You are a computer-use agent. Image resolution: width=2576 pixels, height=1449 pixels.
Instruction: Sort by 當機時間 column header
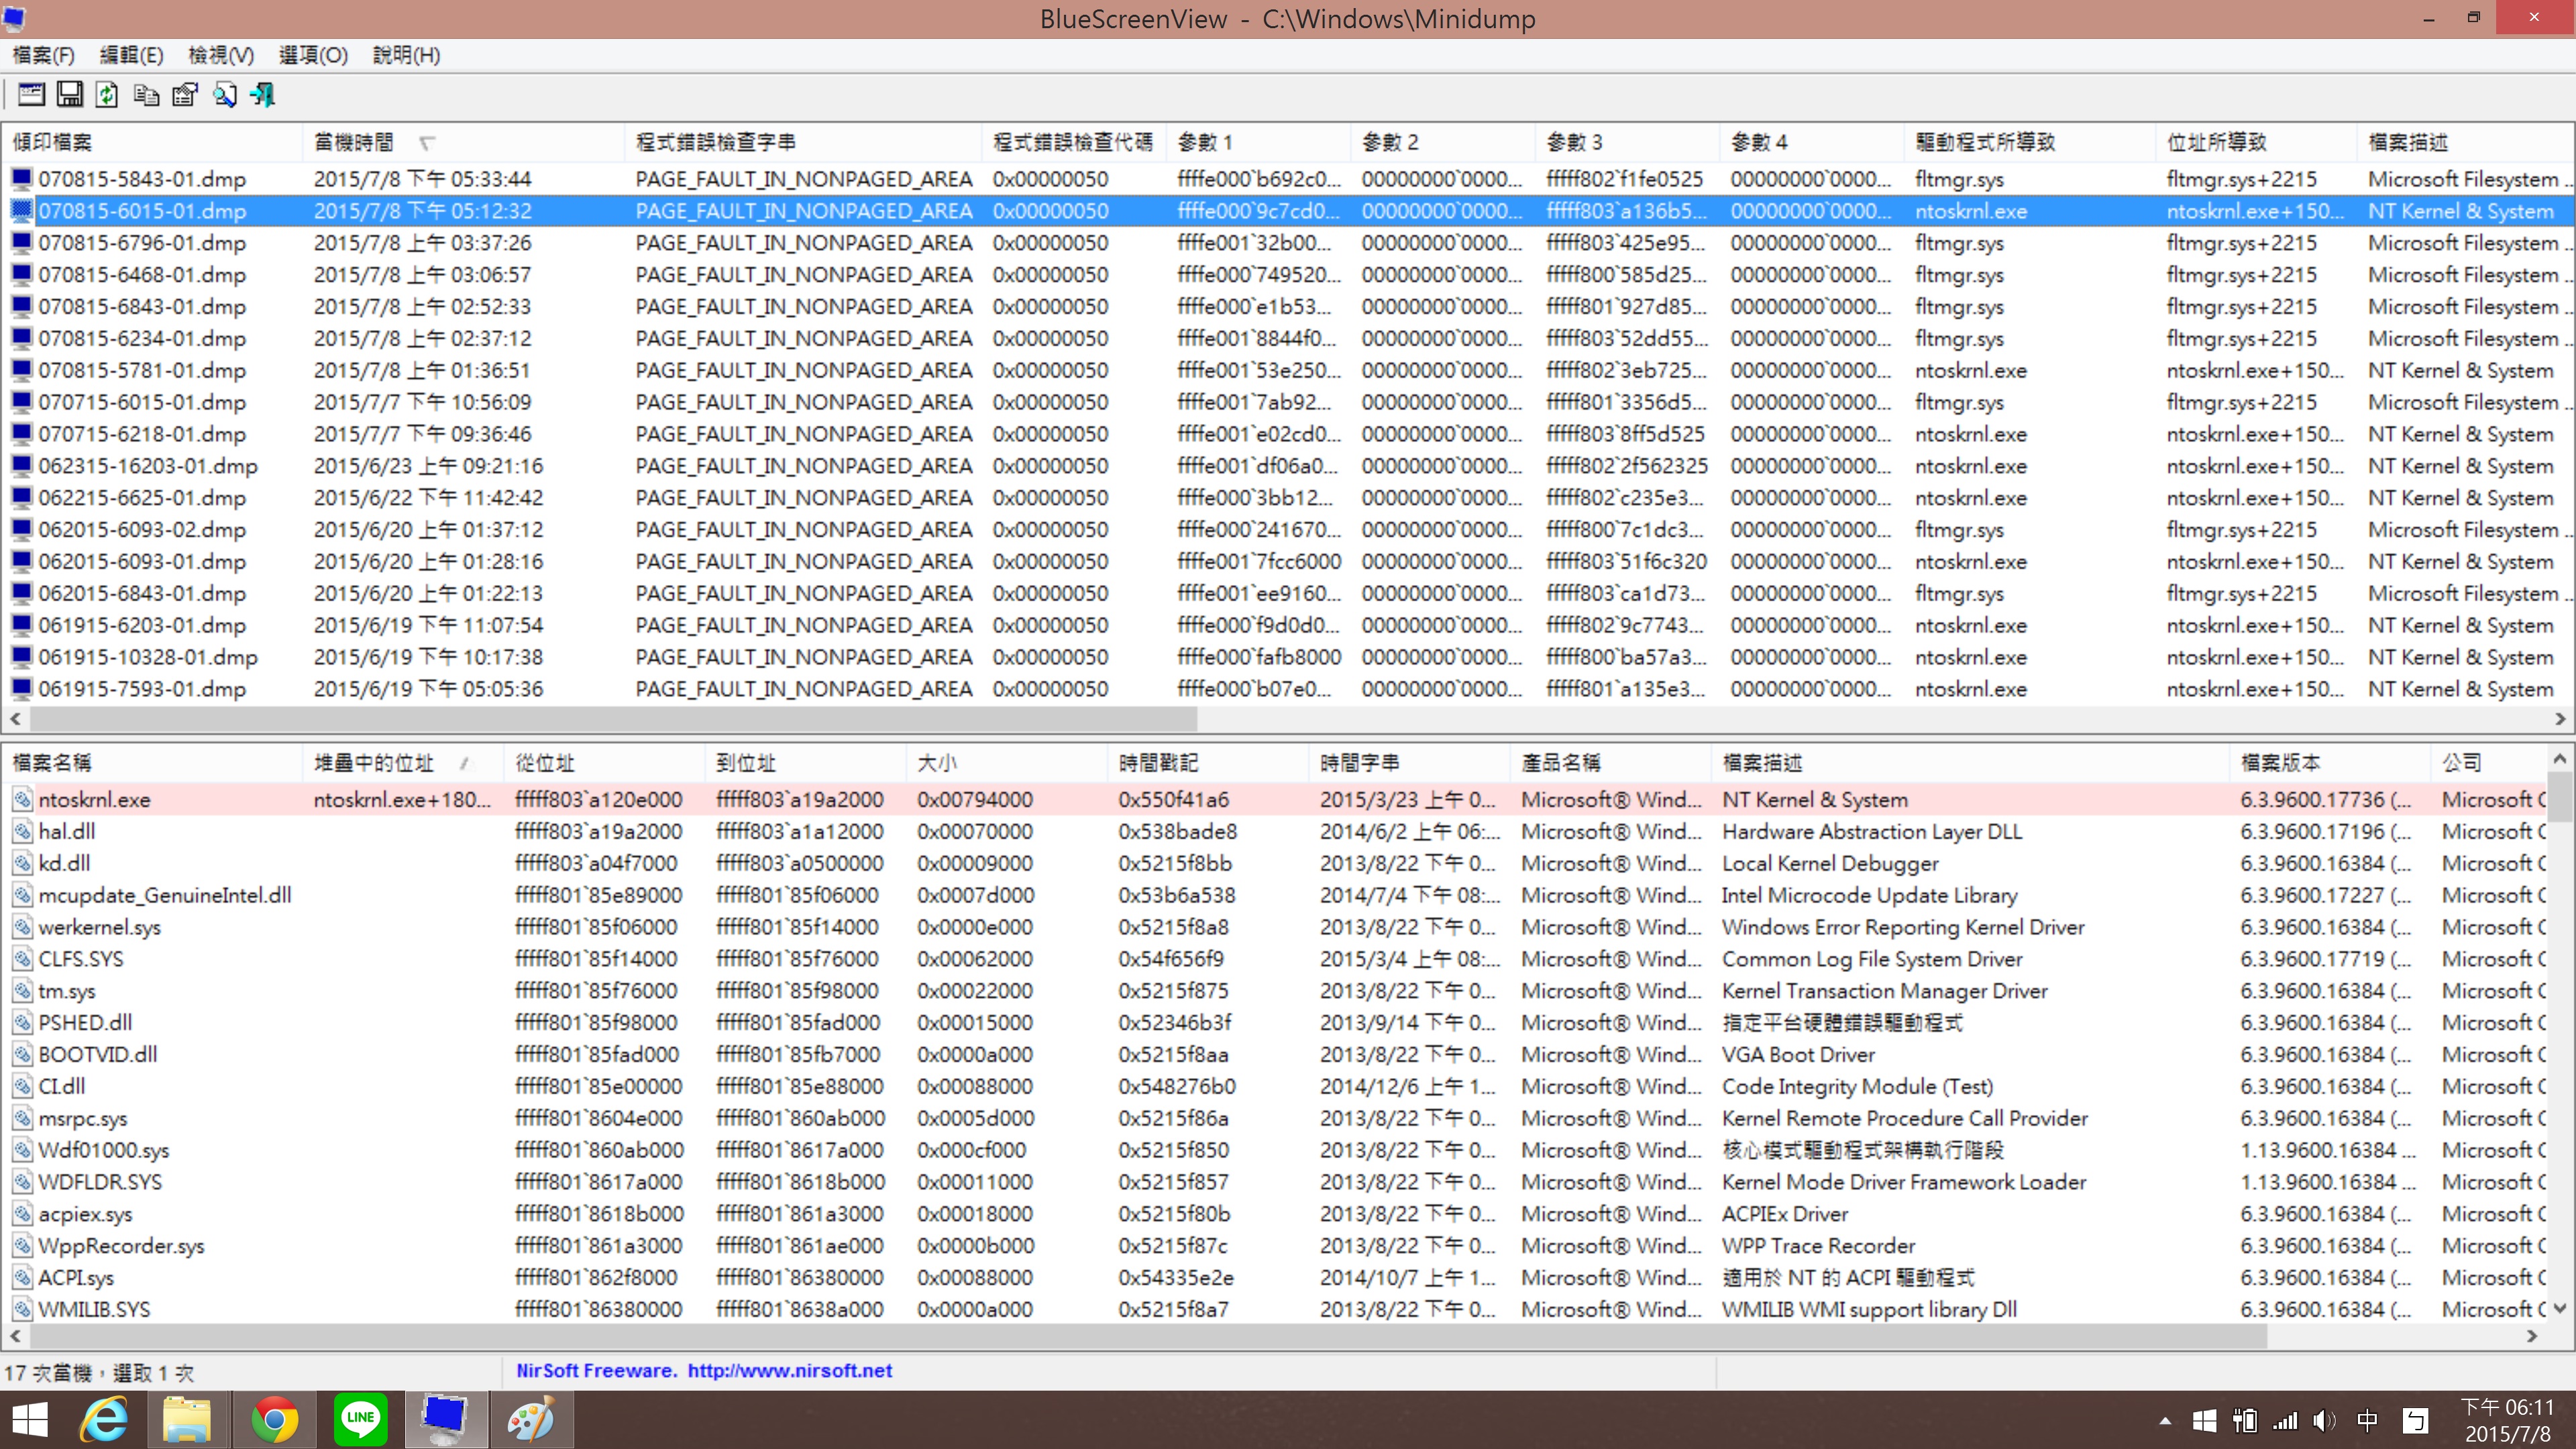tap(464, 142)
